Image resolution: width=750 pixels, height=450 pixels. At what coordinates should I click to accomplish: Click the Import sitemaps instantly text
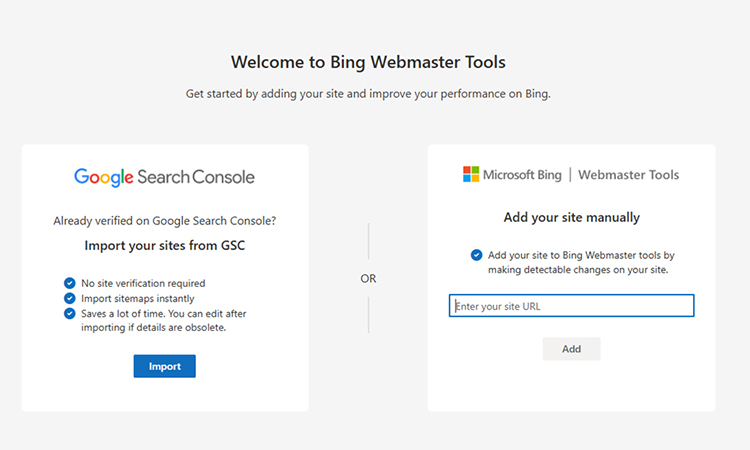138,298
